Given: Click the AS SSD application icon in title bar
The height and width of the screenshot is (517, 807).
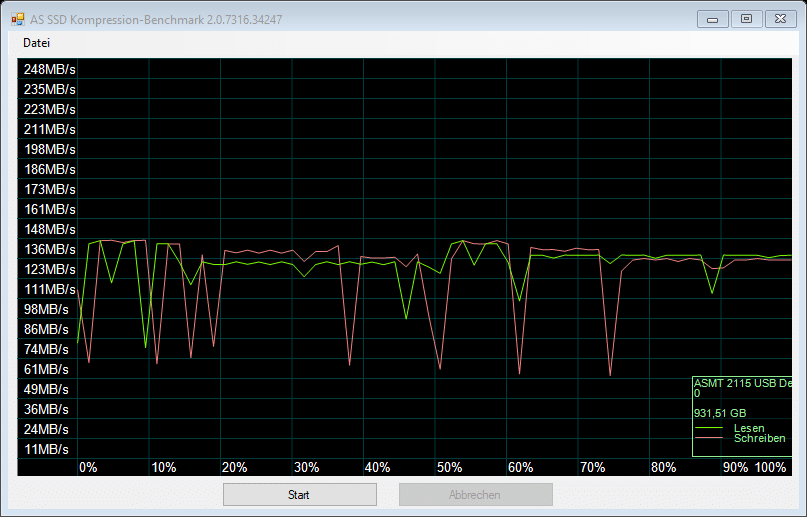Looking at the screenshot, I should pyautogui.click(x=18, y=18).
